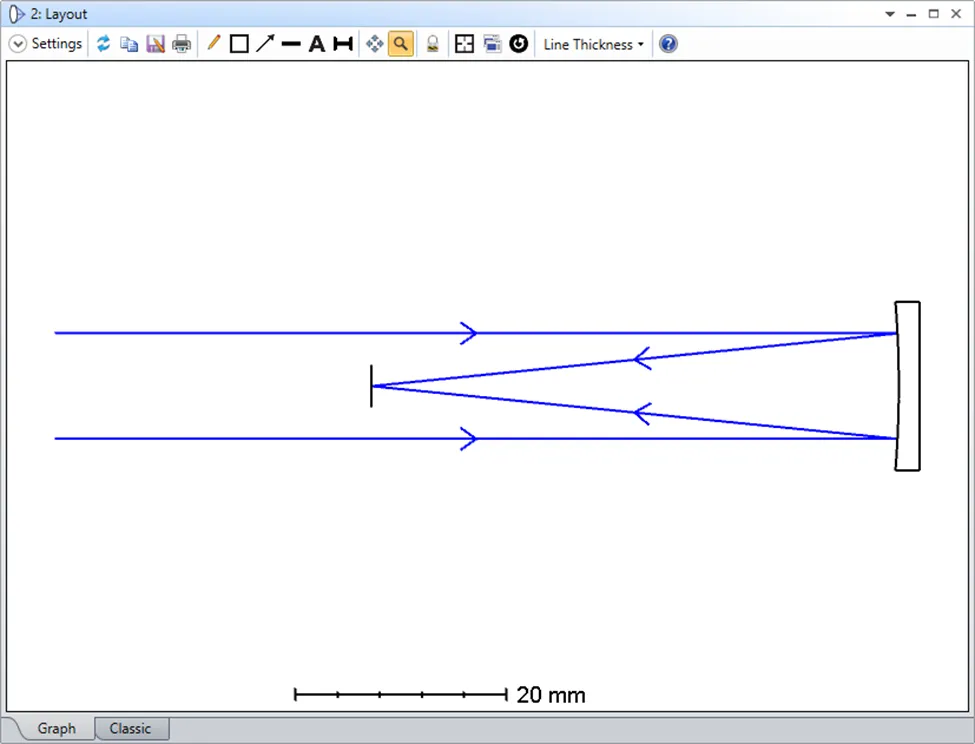Click the Save image icon

(x=155, y=44)
